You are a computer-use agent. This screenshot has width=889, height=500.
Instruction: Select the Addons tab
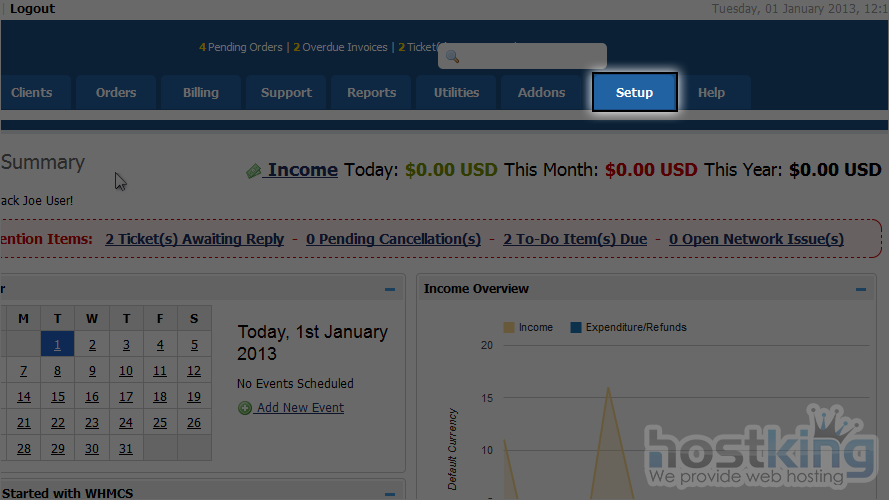(x=541, y=93)
